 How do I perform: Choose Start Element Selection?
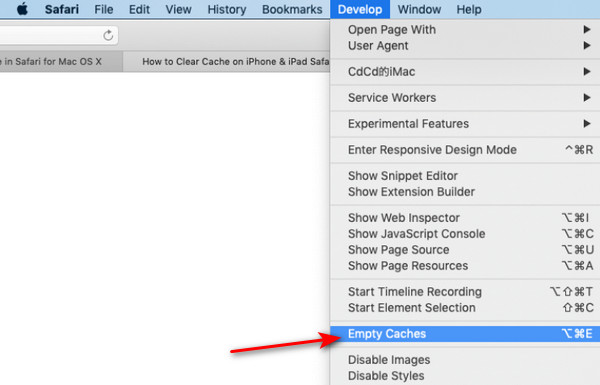(x=465, y=308)
